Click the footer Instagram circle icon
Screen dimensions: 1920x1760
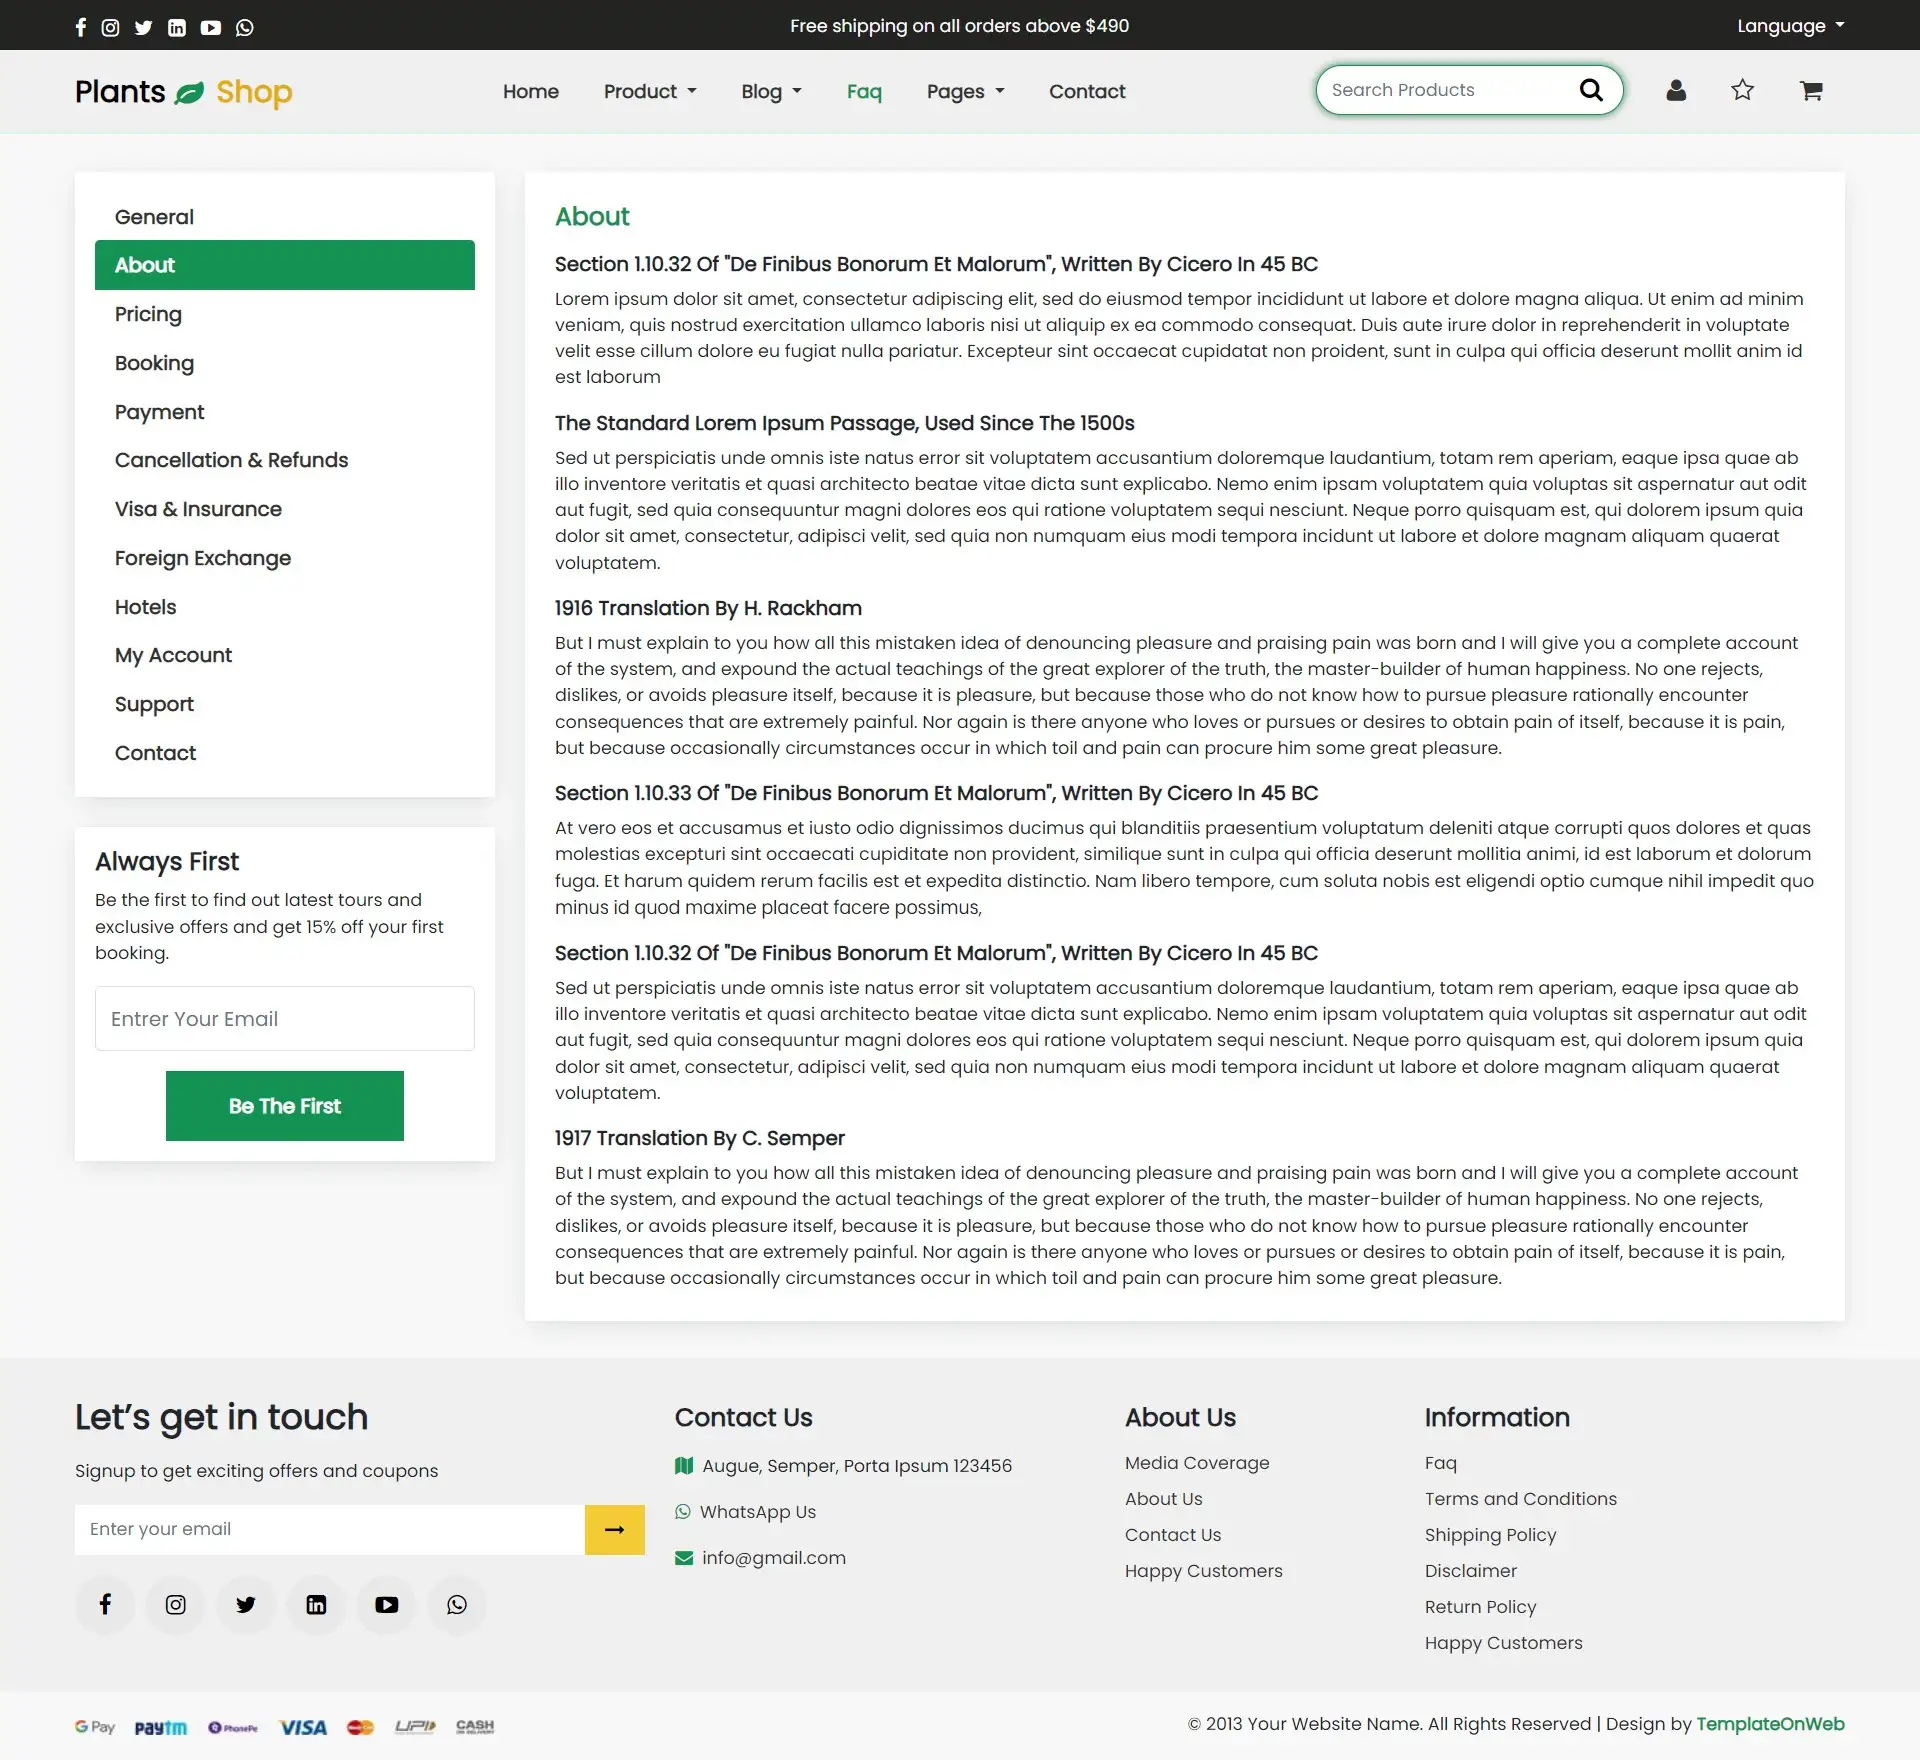175,1605
